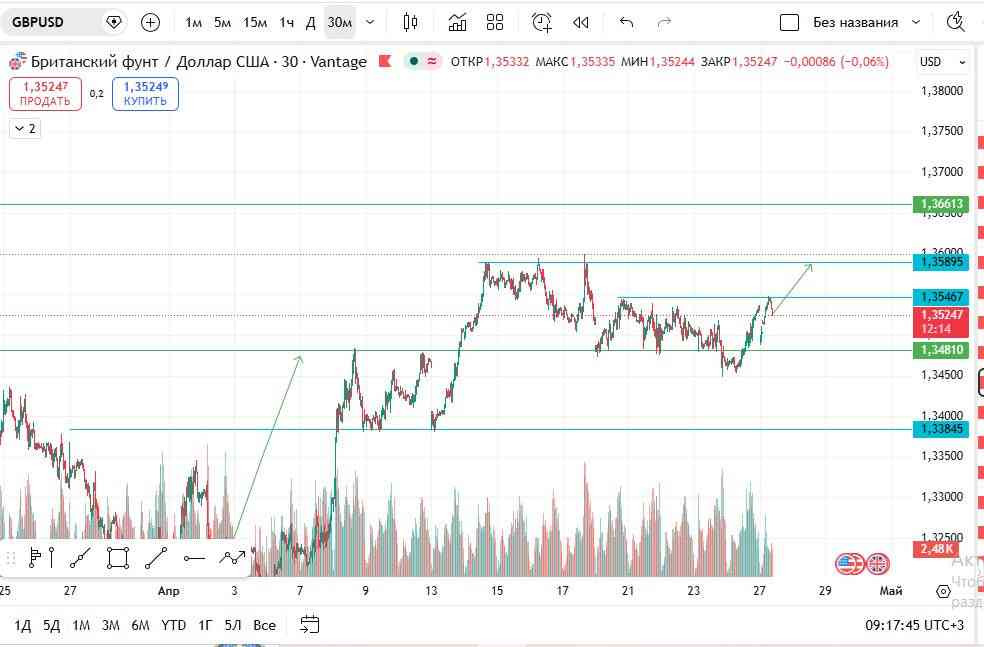Toggle the layout name checkbox square

point(789,23)
